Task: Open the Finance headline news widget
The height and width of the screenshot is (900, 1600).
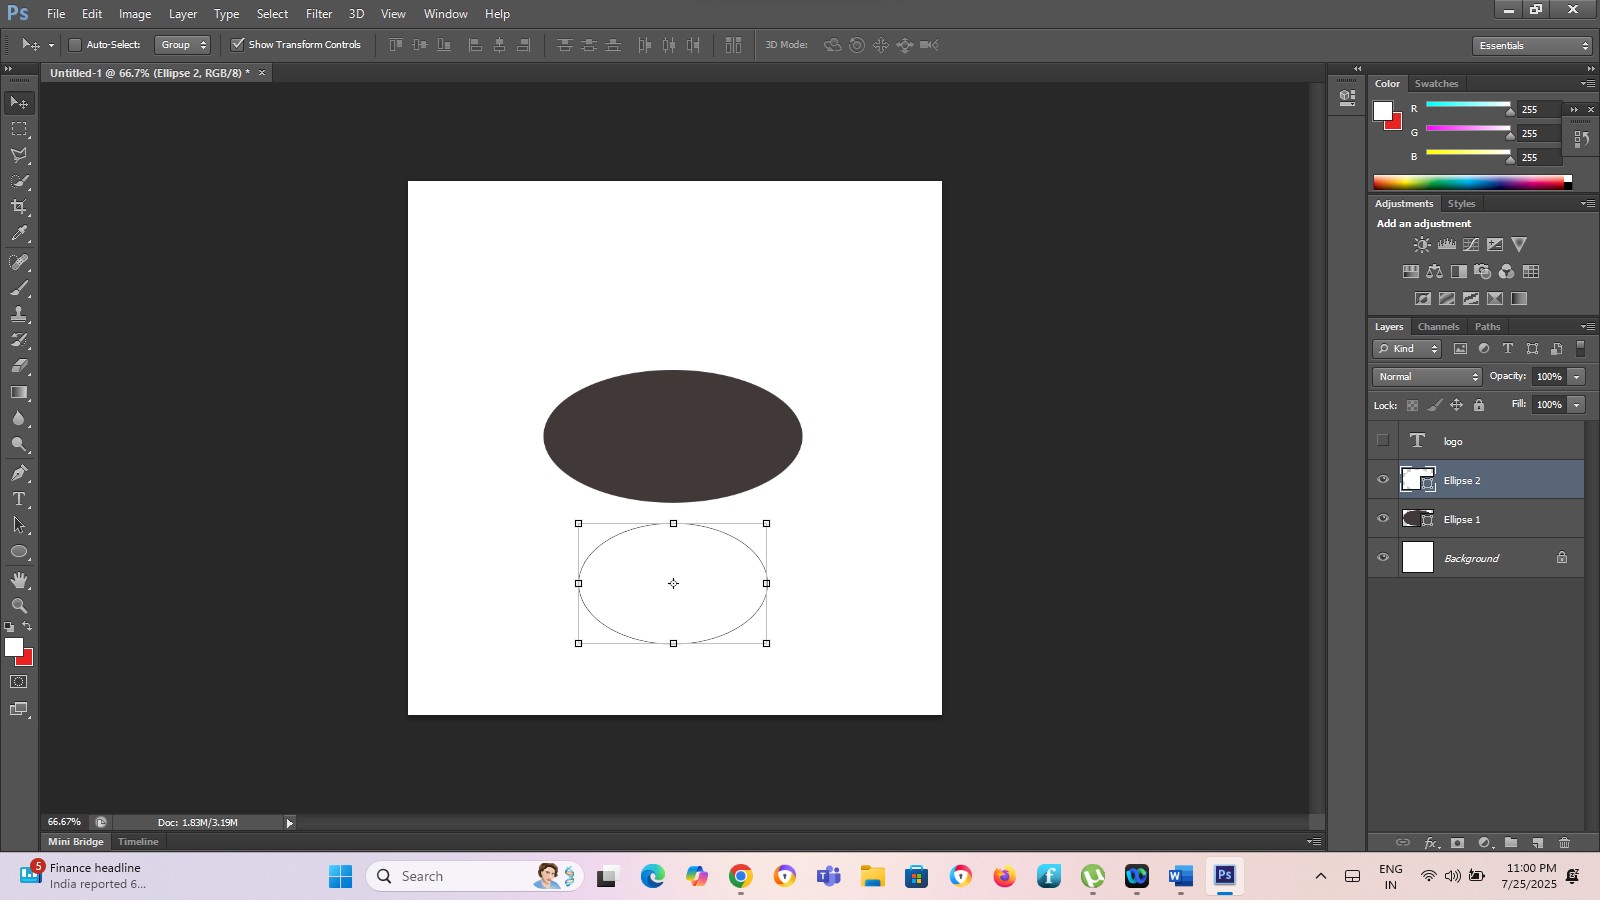Action: (x=82, y=875)
